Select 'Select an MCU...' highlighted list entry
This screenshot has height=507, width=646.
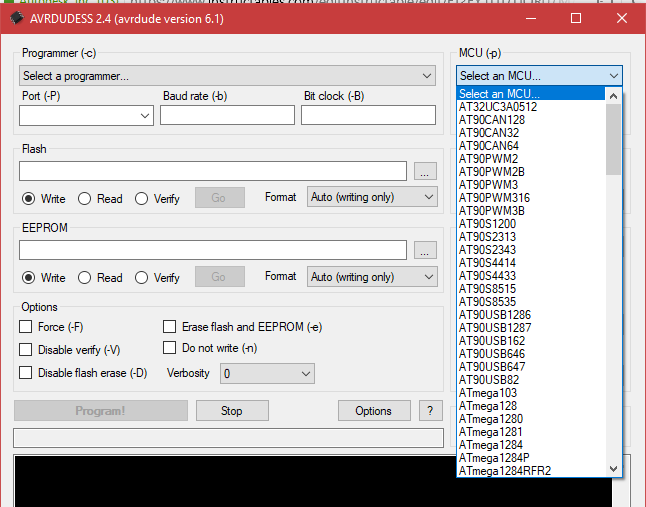pyautogui.click(x=531, y=93)
